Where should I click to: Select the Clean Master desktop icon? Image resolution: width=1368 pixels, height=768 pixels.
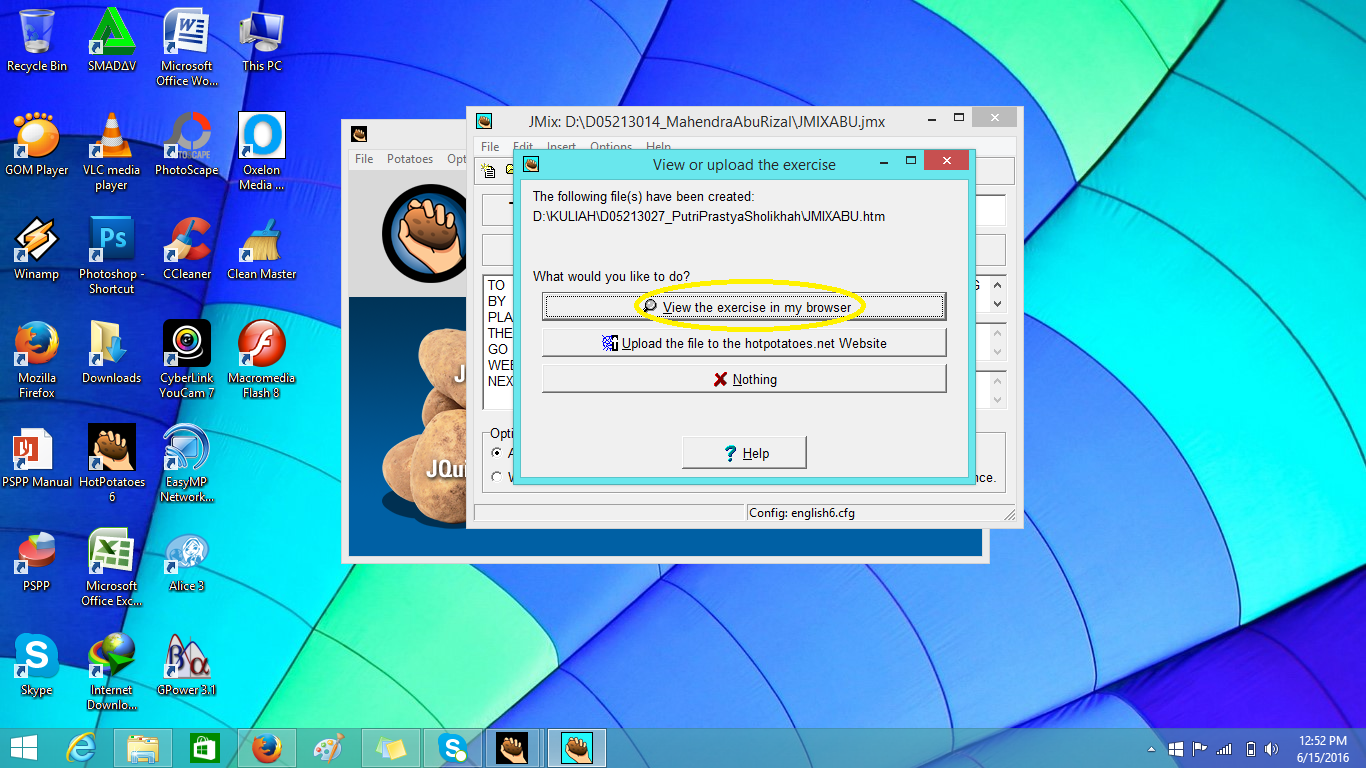pyautogui.click(x=261, y=250)
